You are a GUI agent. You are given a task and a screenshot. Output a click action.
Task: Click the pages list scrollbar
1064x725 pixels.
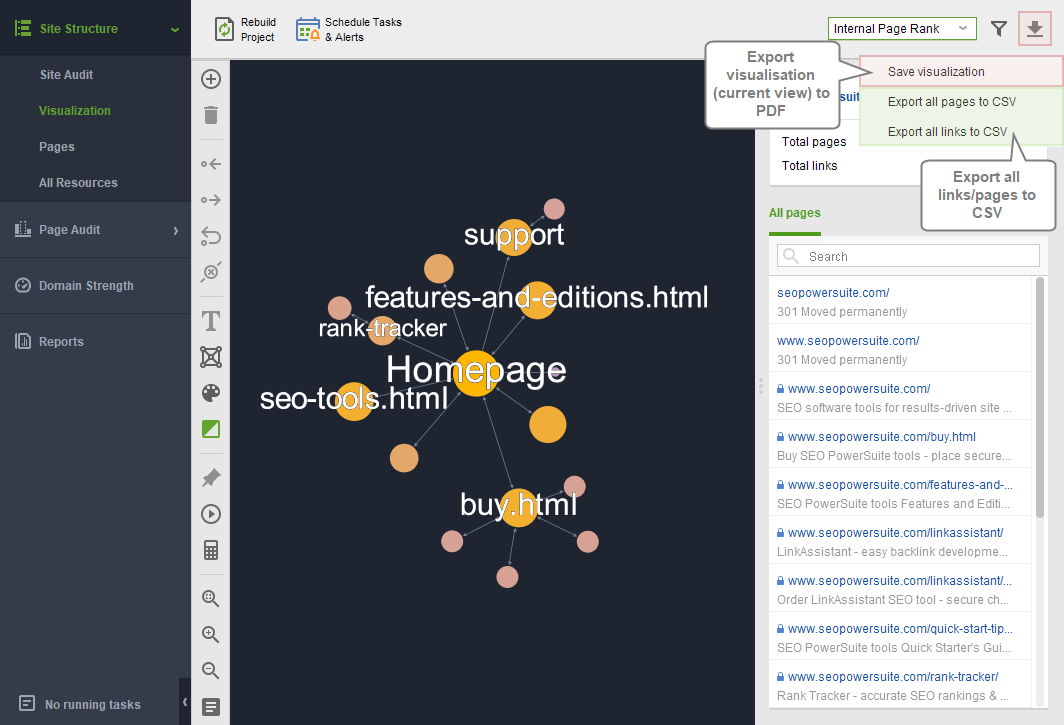(1040, 397)
